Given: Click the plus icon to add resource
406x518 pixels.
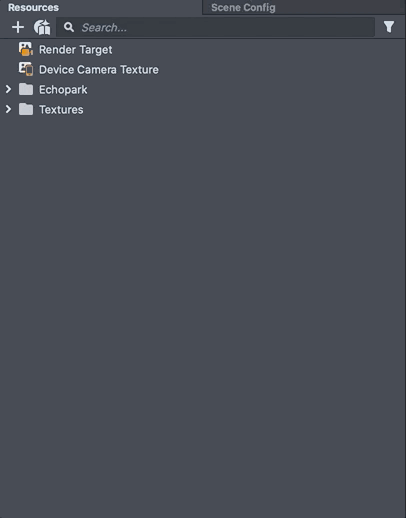Looking at the screenshot, I should click(x=18, y=27).
